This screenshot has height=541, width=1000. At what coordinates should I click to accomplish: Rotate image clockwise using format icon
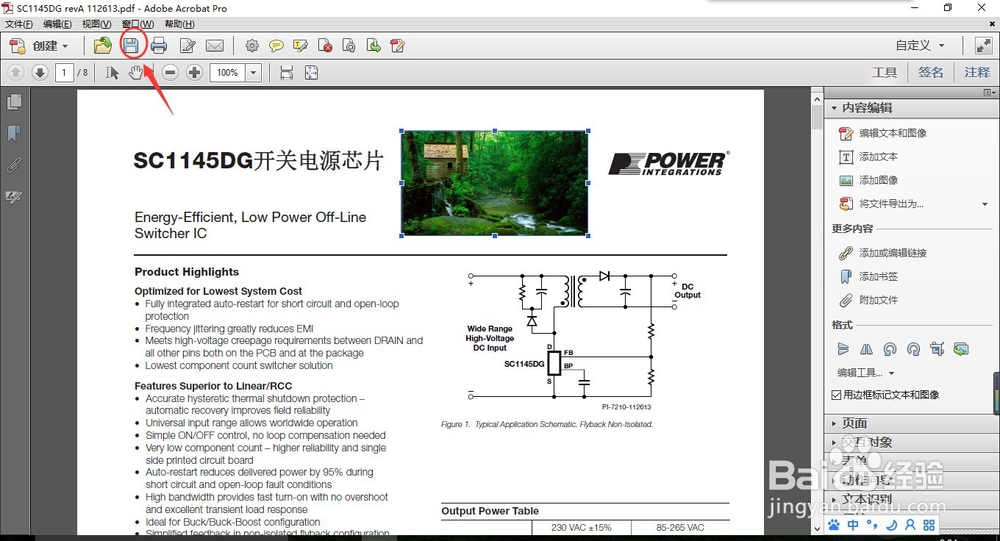coord(914,349)
